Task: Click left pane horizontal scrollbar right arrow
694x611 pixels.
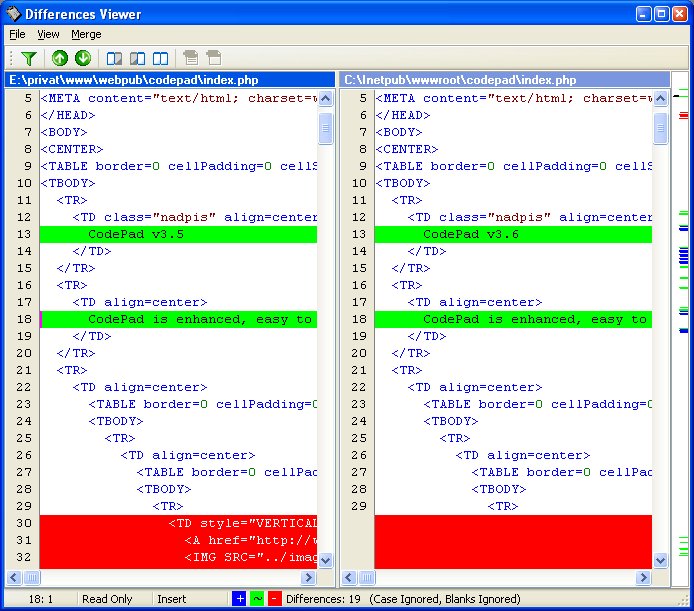Action: (x=310, y=578)
